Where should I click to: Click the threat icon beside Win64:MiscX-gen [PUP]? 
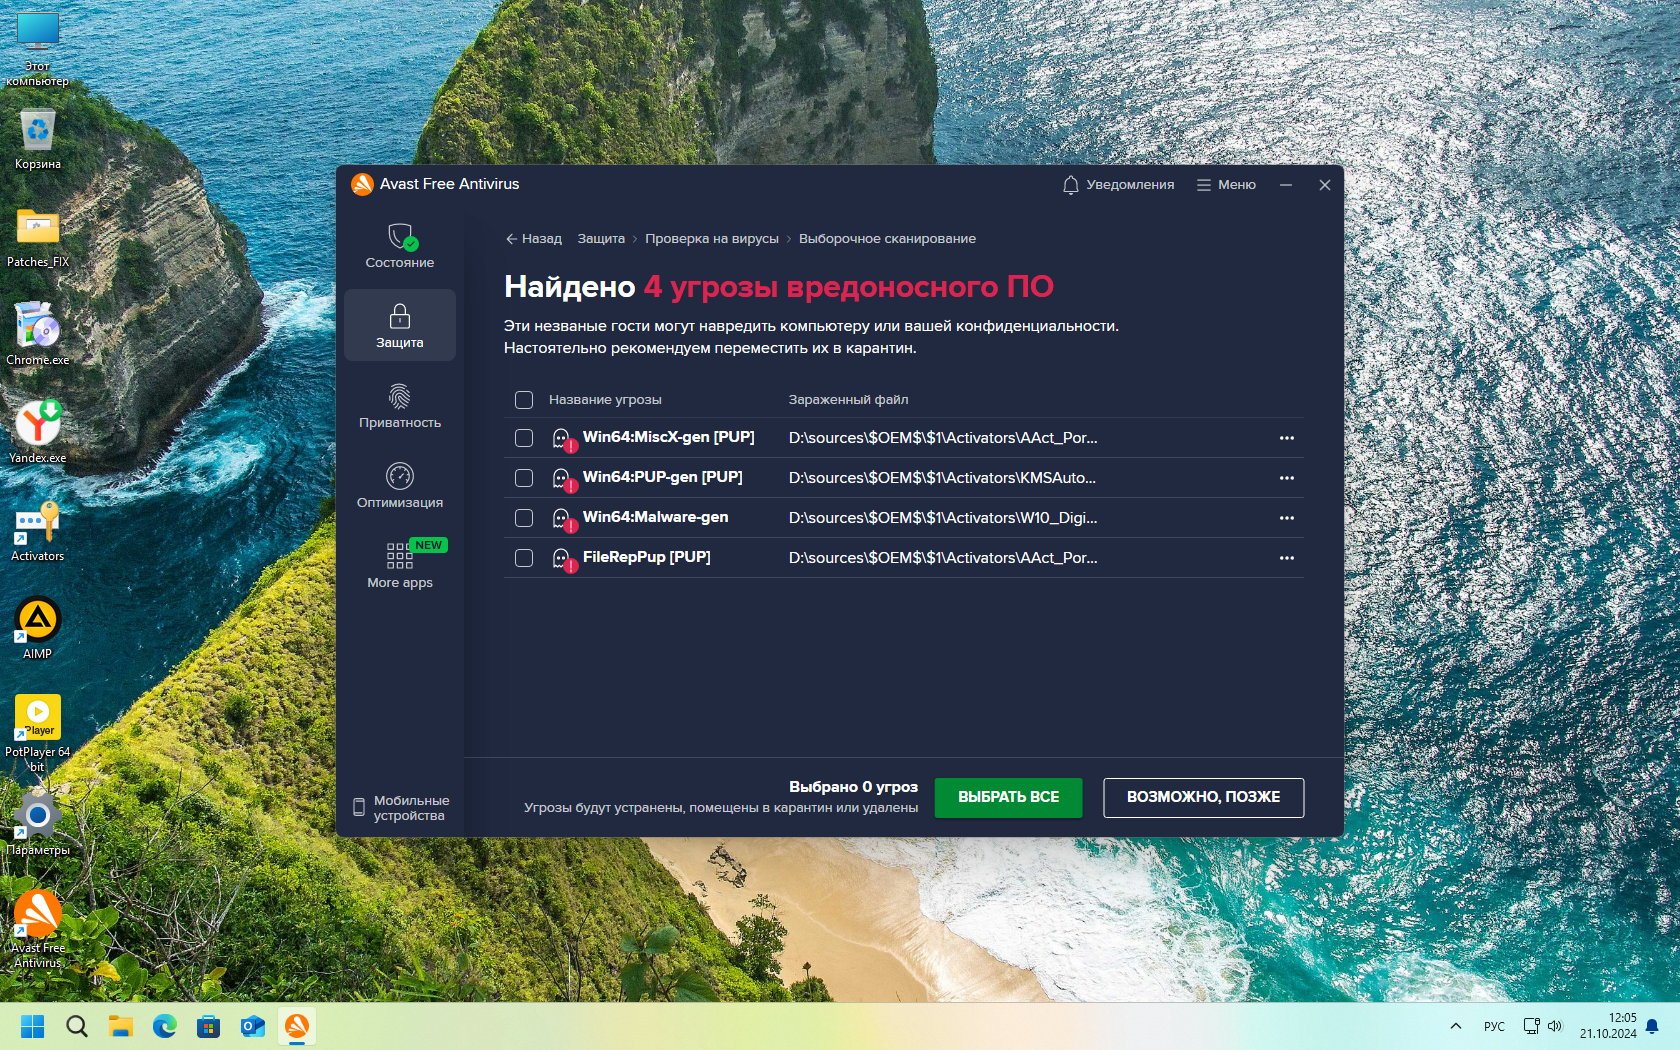(564, 439)
